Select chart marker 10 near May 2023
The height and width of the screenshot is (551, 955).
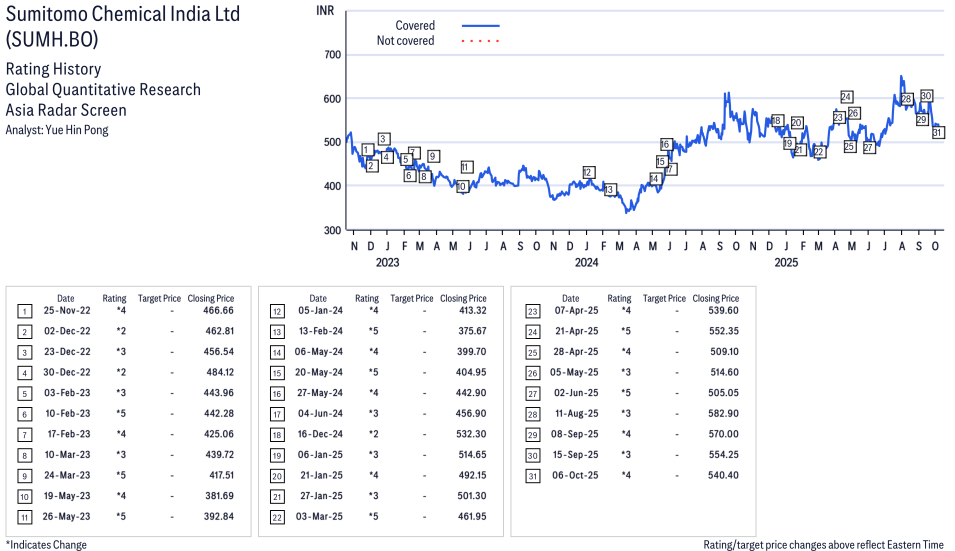[461, 186]
